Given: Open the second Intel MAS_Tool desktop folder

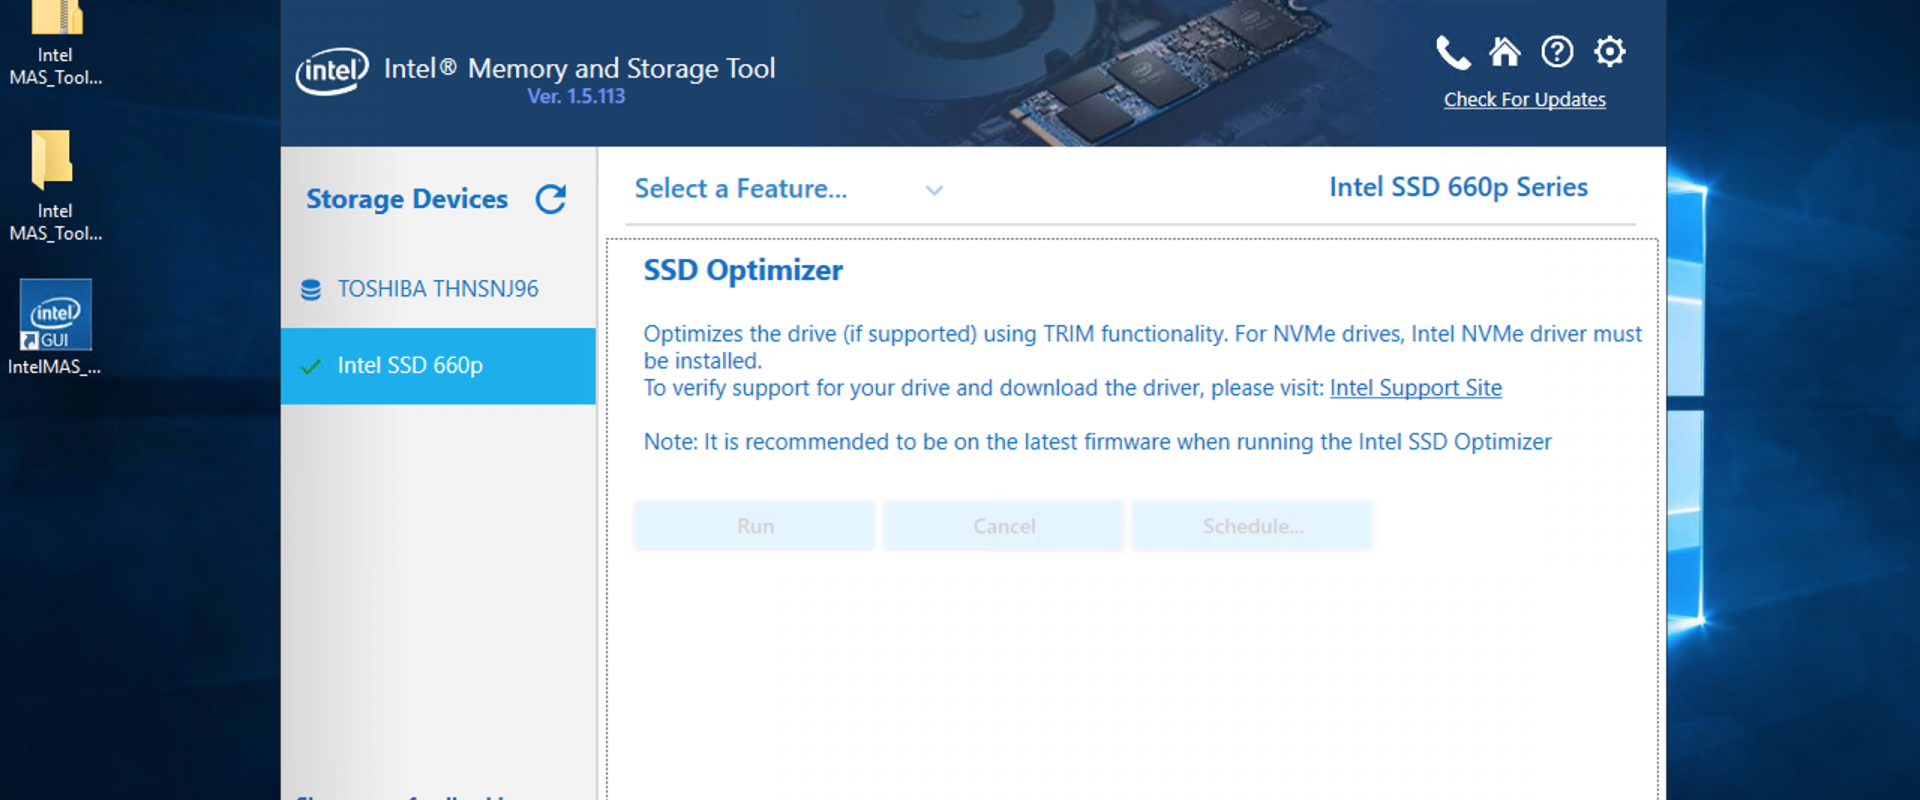Looking at the screenshot, I should [x=55, y=186].
